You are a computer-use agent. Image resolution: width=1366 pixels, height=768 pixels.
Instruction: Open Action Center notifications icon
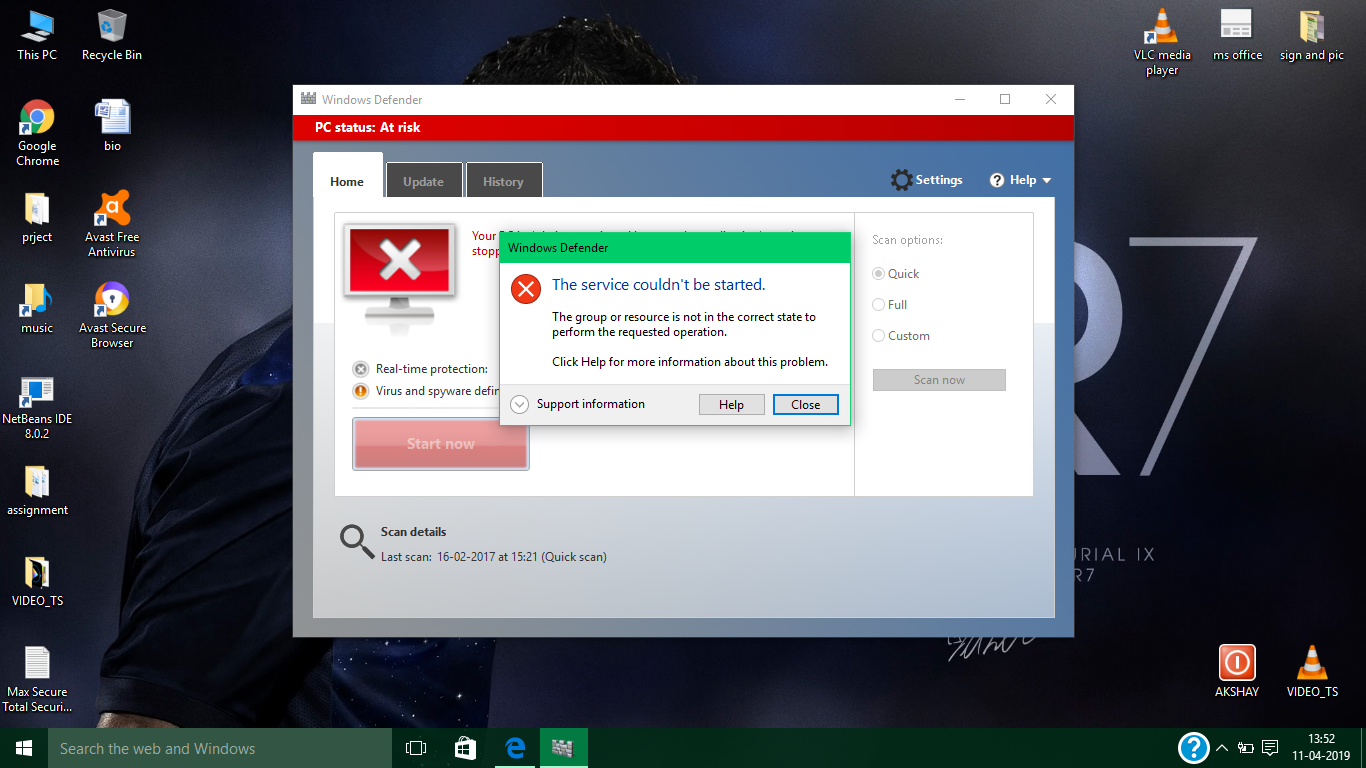(x=1270, y=748)
